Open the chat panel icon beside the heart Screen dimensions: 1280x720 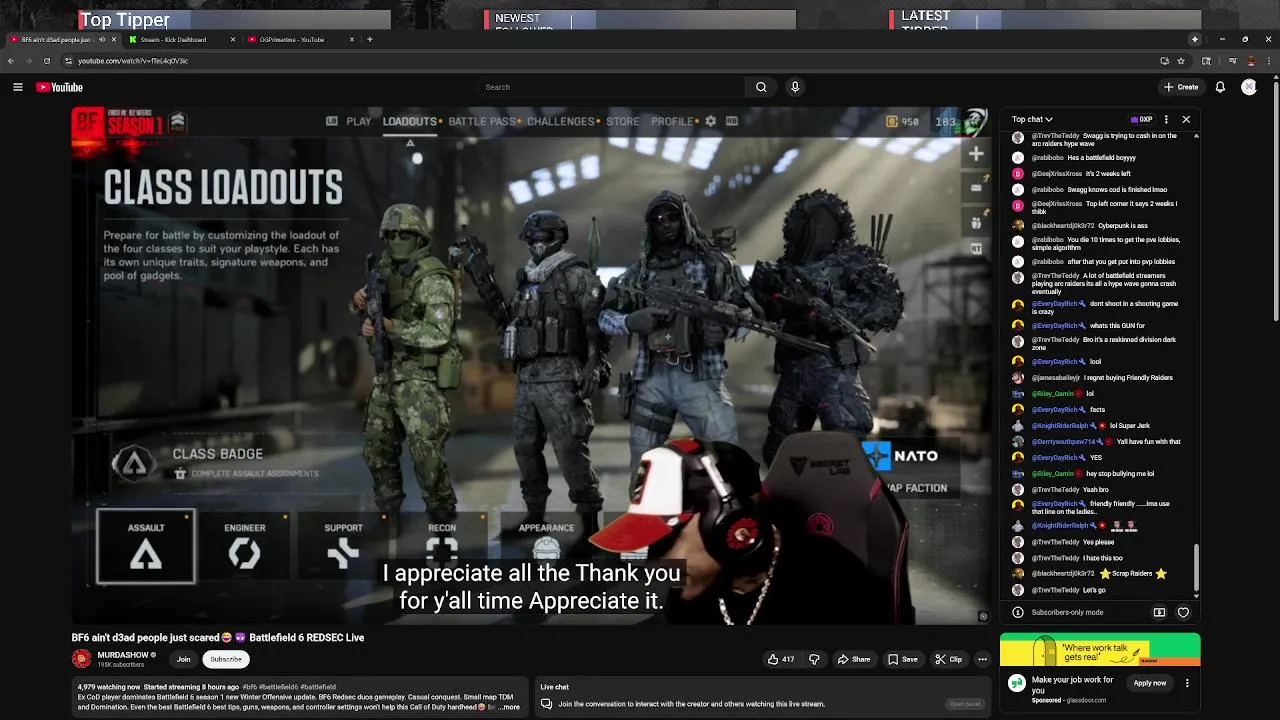tap(1159, 612)
